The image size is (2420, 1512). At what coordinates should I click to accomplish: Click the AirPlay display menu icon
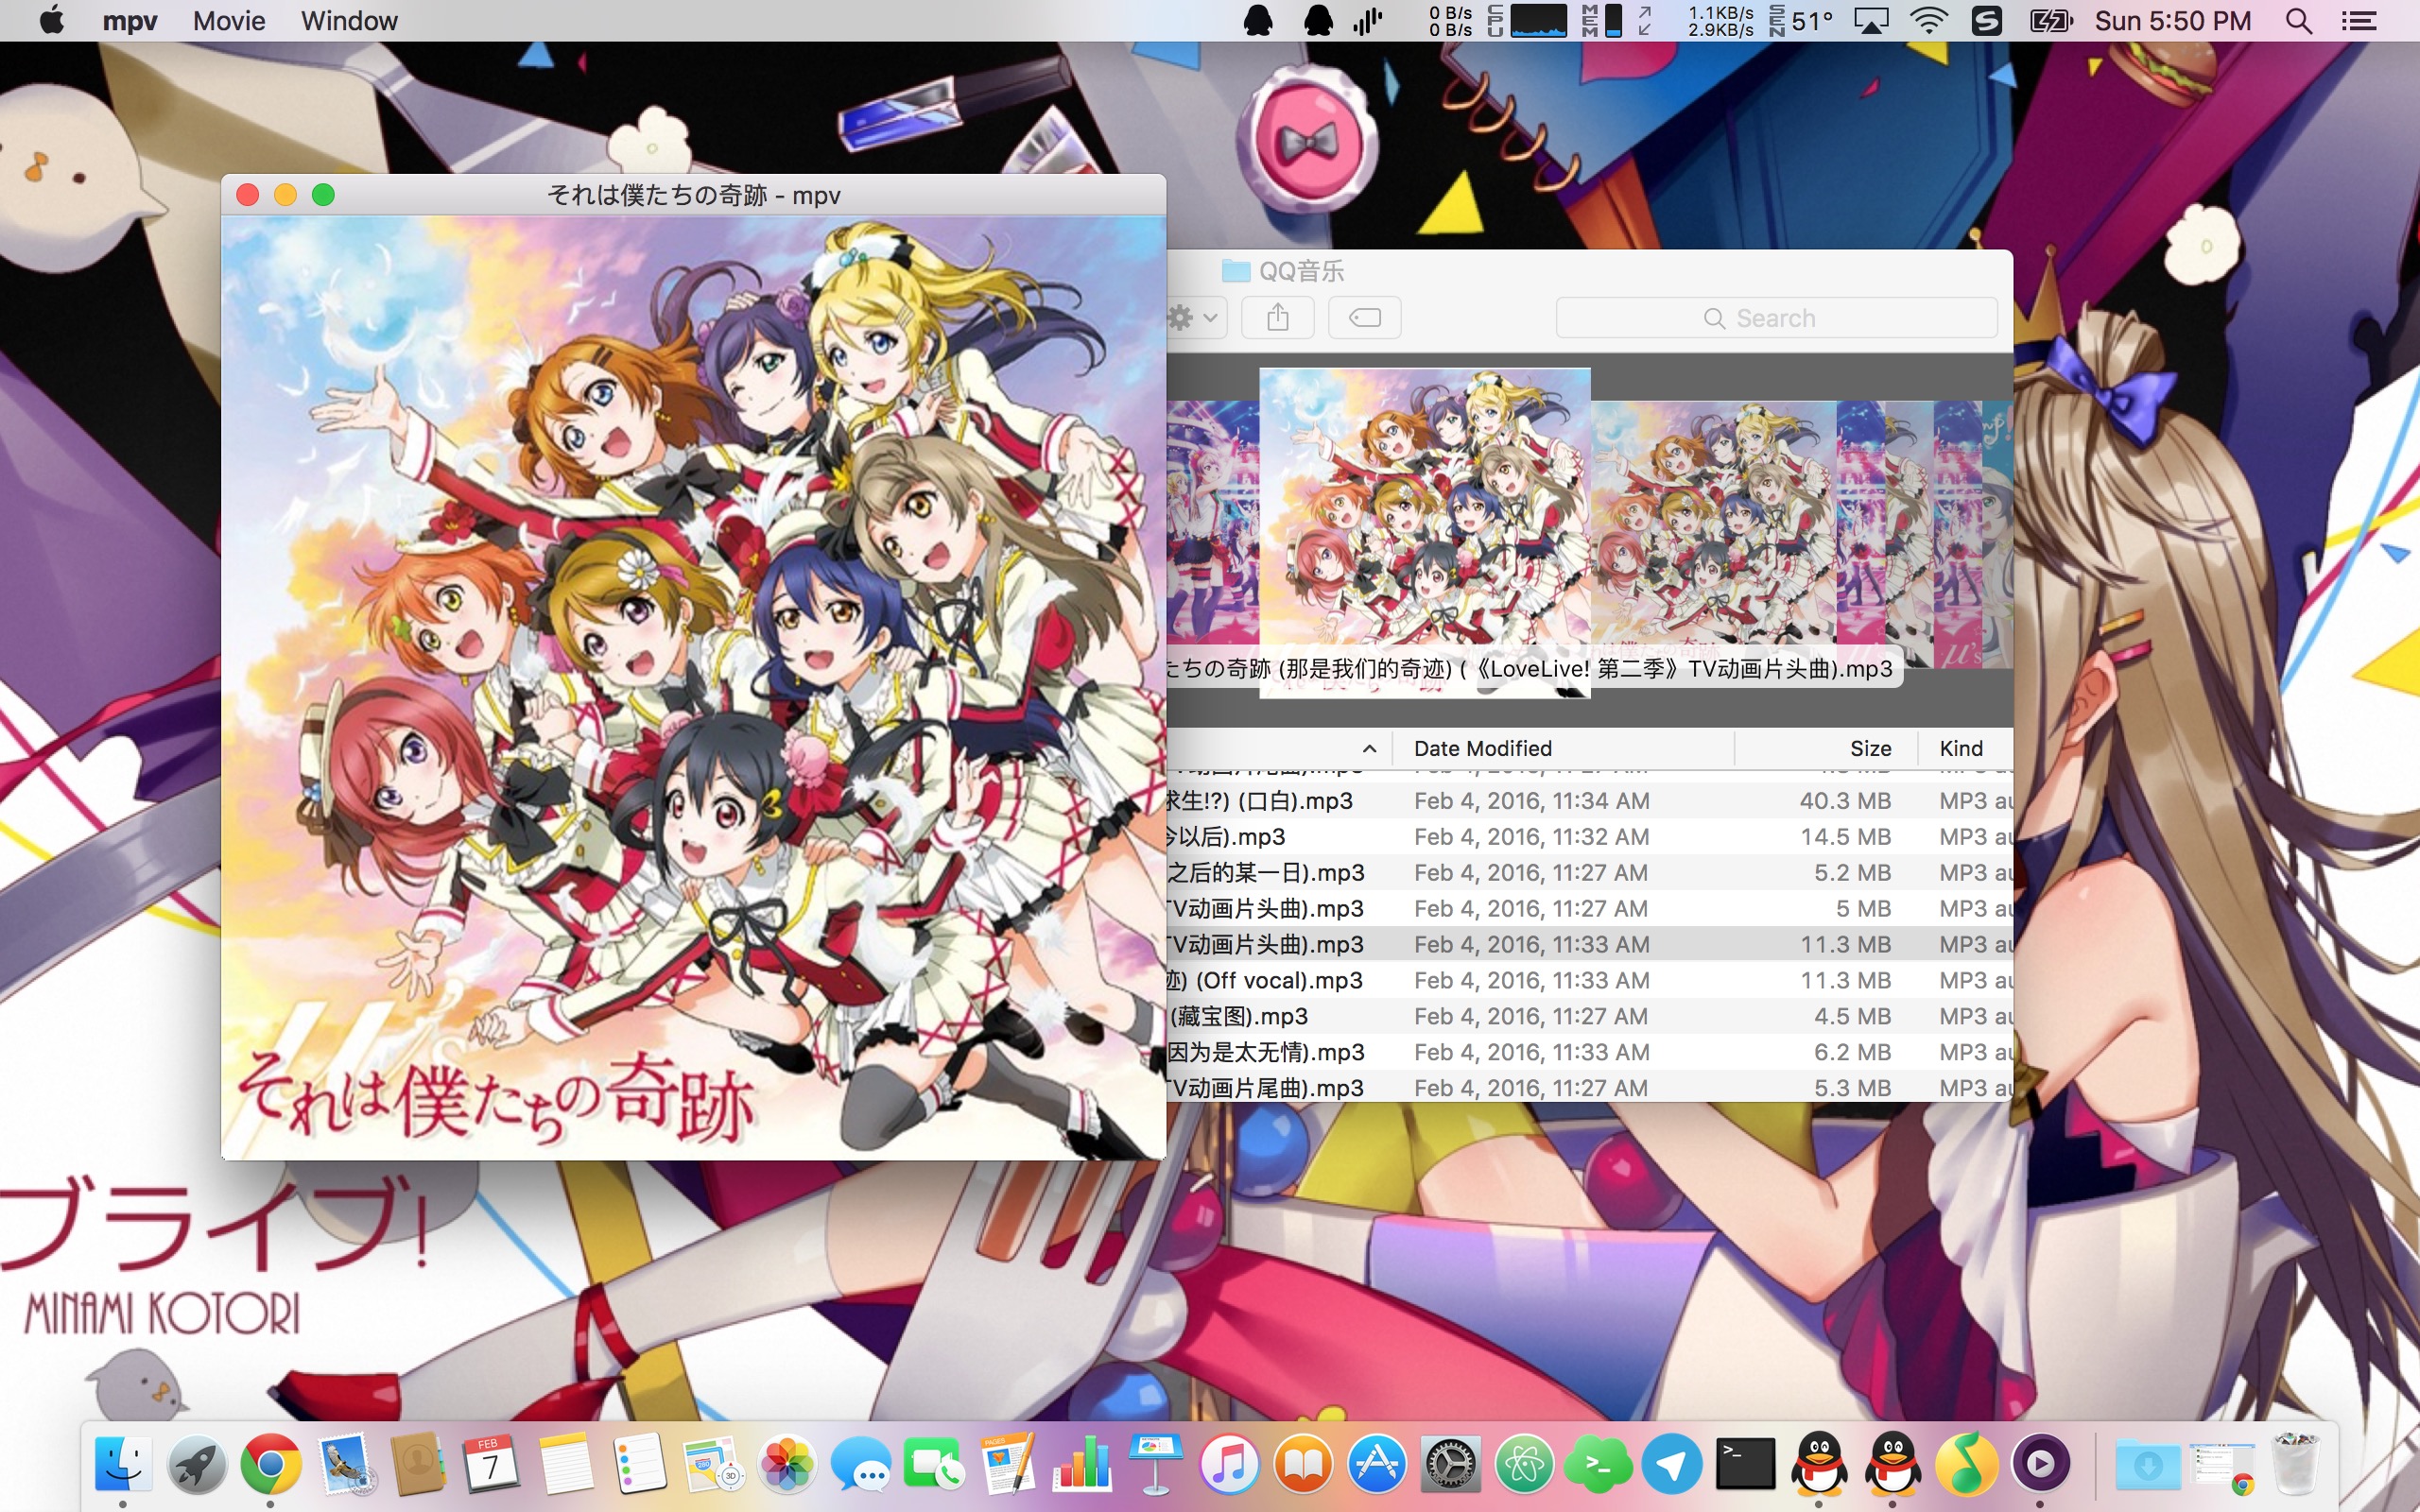[1871, 21]
